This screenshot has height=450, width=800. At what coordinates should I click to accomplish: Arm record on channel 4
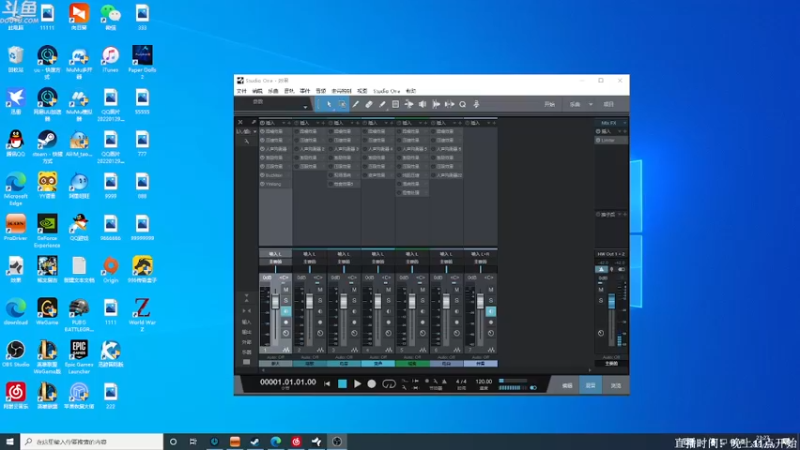coord(388,322)
